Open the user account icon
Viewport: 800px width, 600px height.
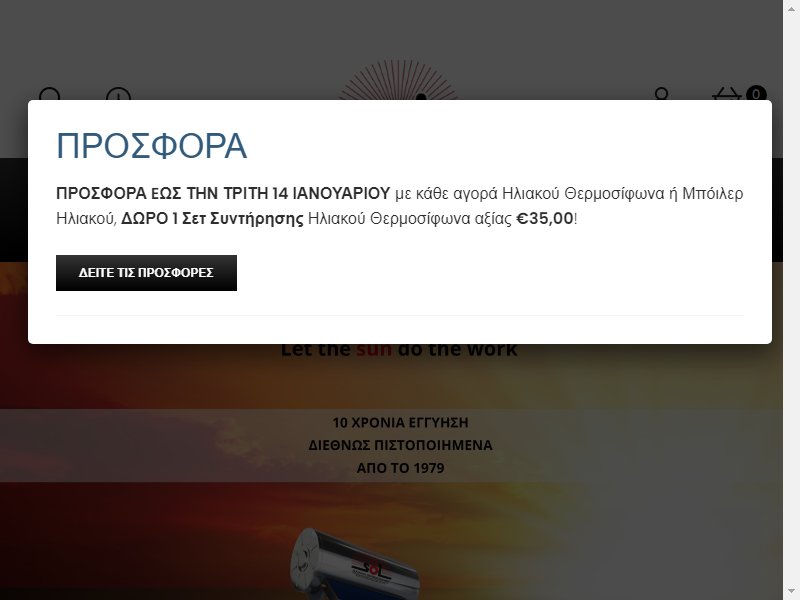pyautogui.click(x=661, y=94)
